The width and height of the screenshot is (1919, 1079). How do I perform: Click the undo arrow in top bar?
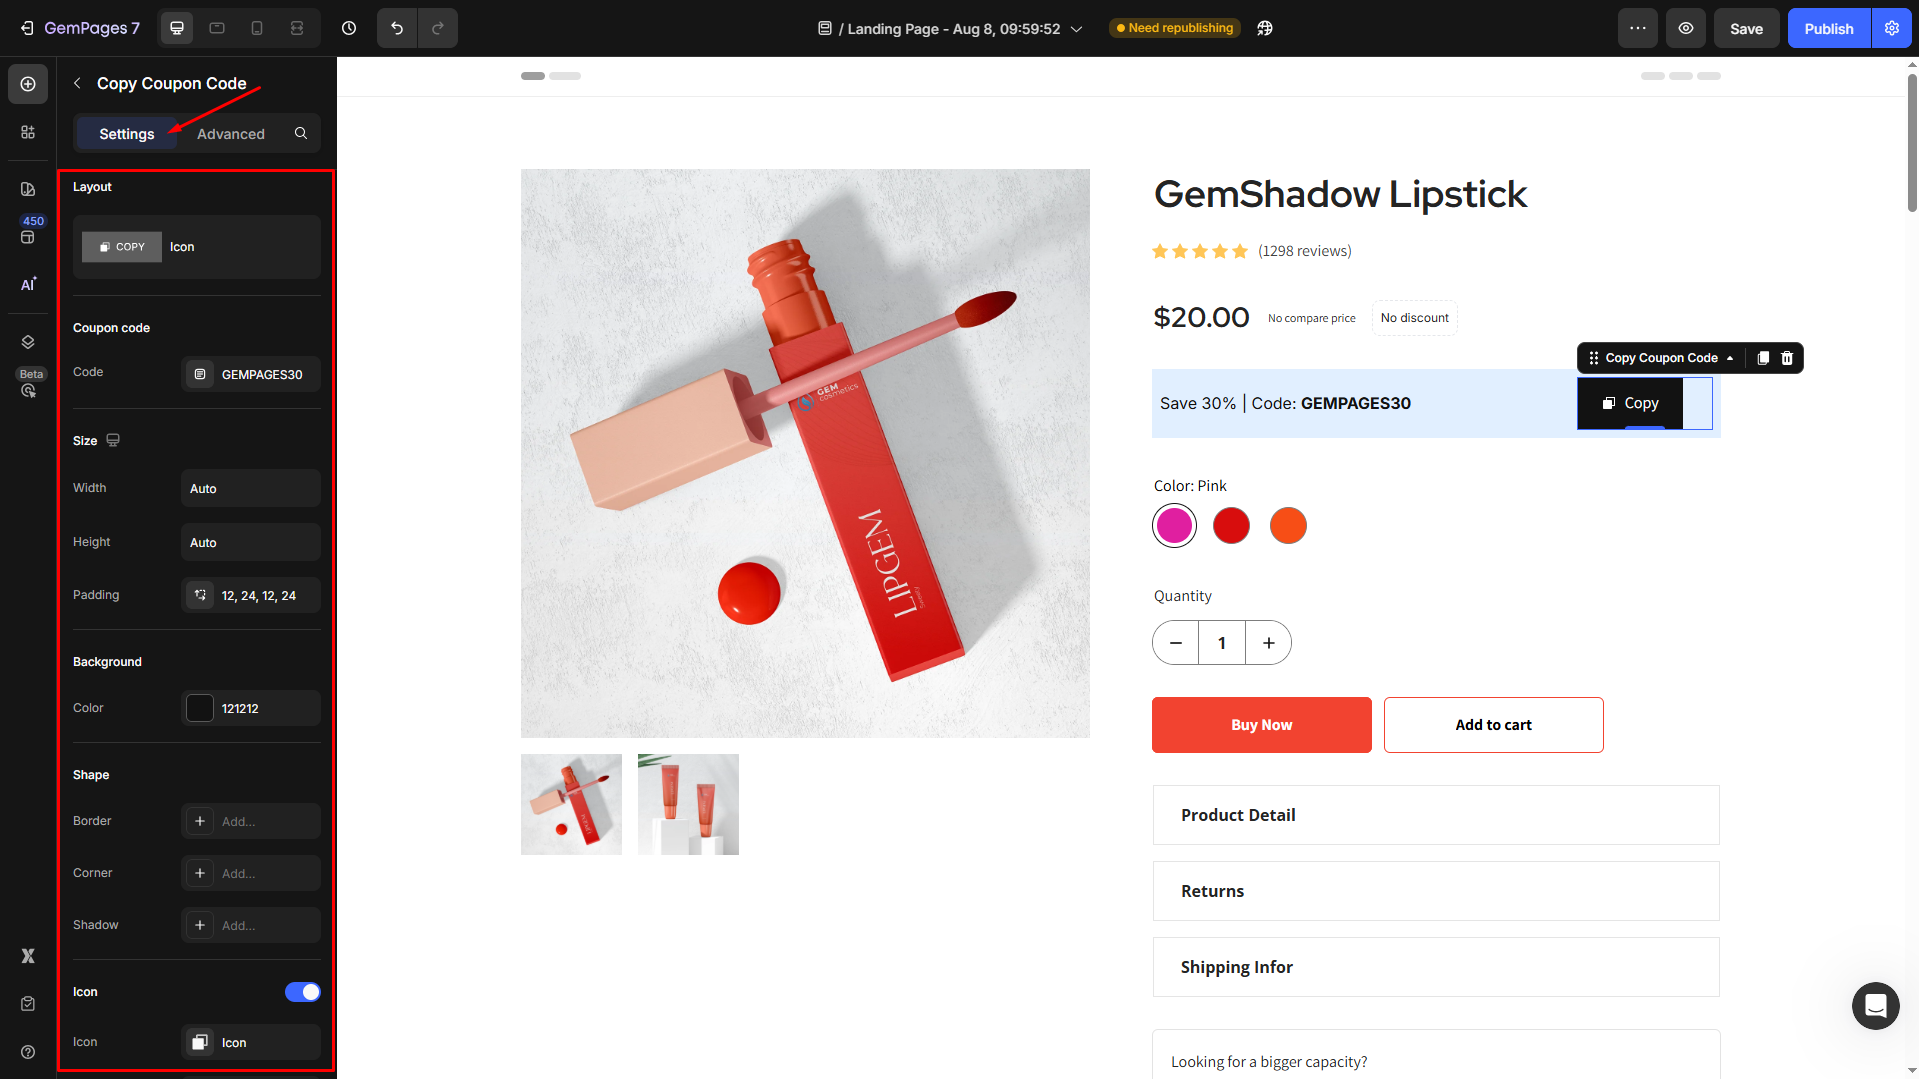pos(397,28)
